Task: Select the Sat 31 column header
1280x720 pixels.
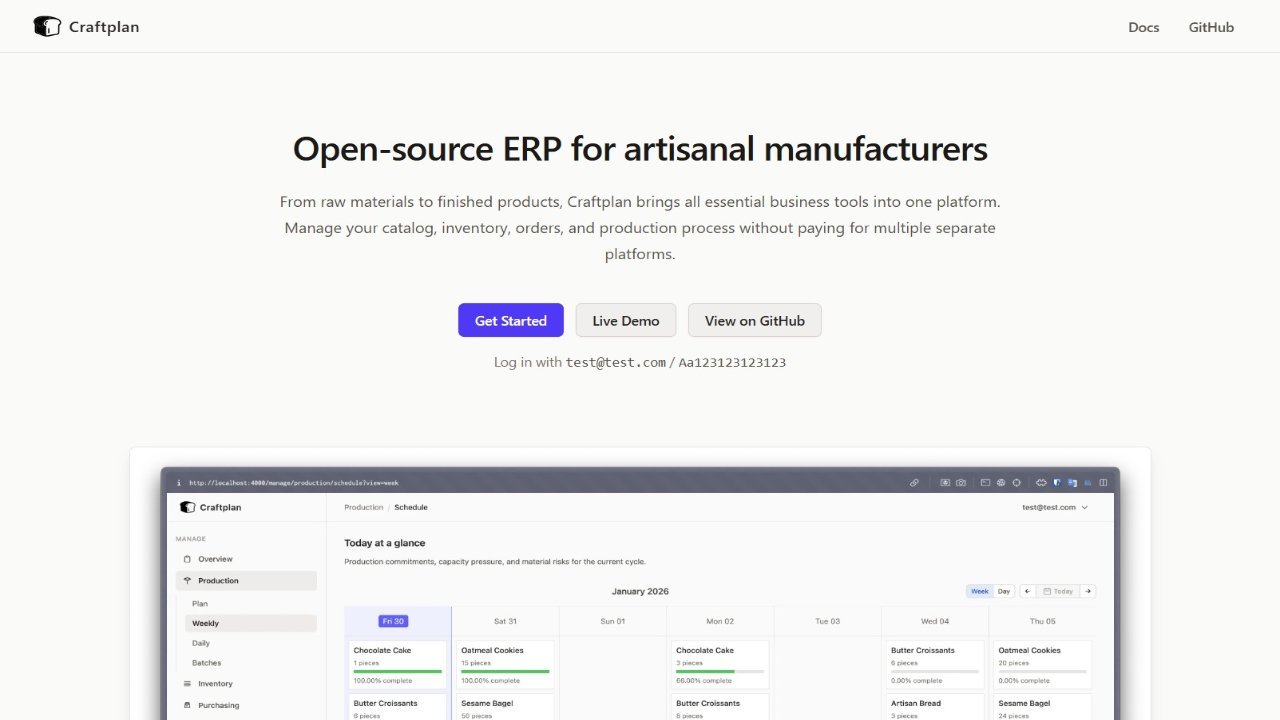Action: tap(505, 621)
